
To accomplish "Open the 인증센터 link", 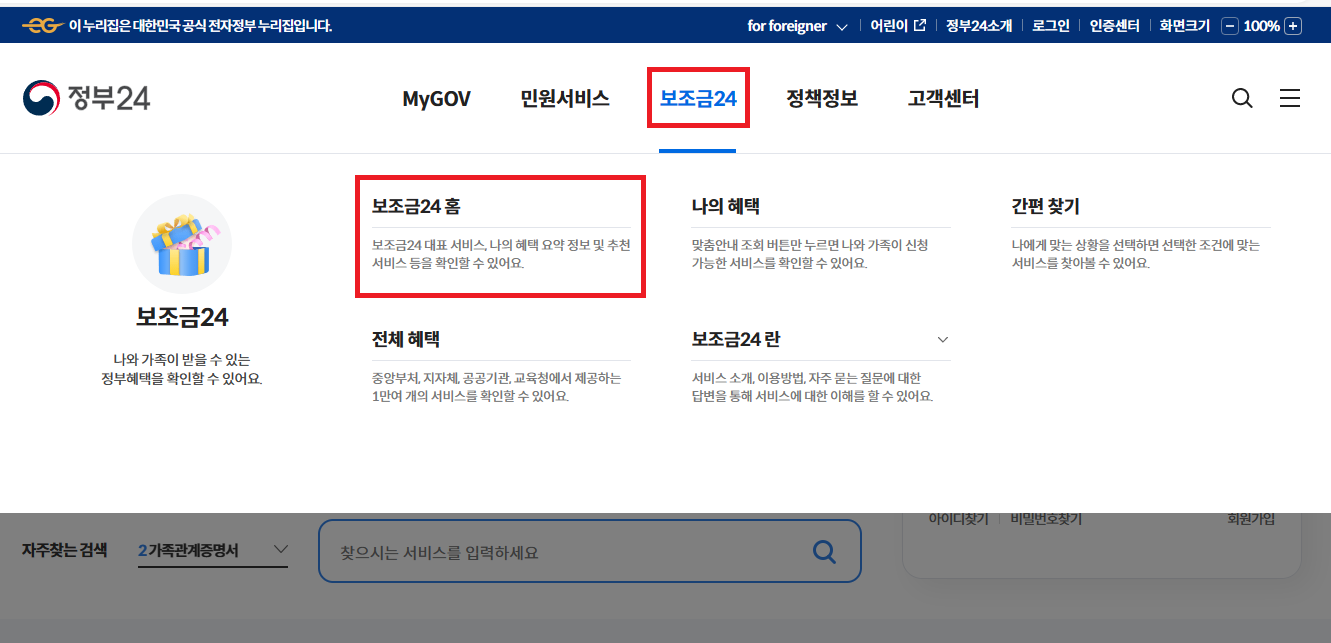I will click(x=1114, y=26).
